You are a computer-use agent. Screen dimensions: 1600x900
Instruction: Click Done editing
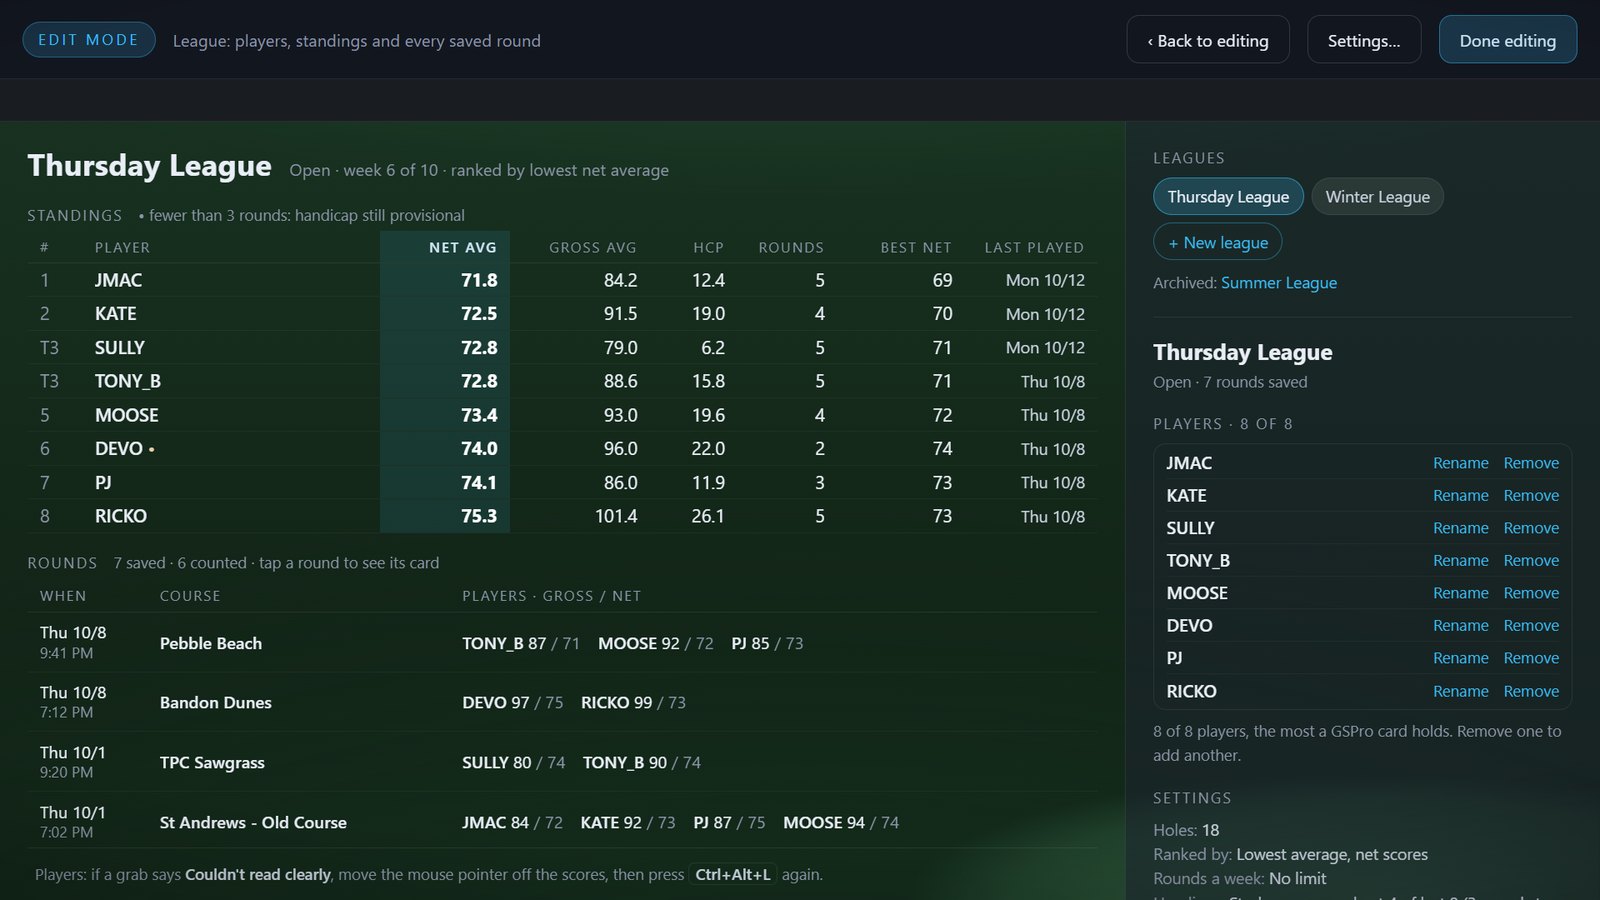pos(1508,40)
